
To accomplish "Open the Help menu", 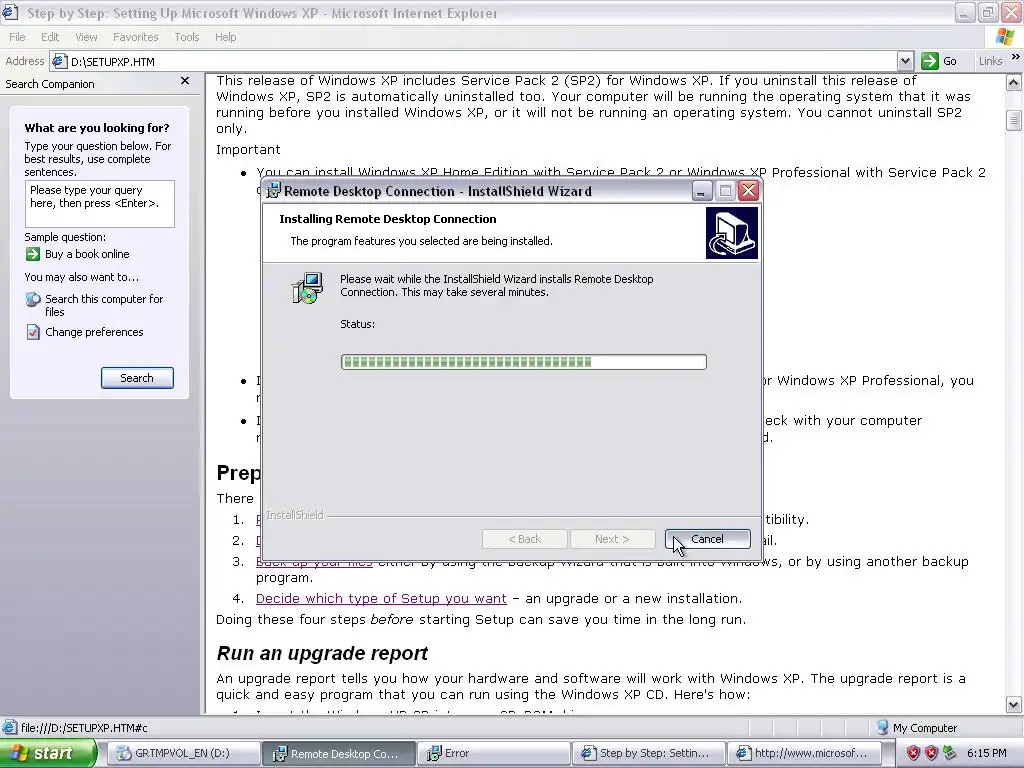I will click(x=225, y=37).
